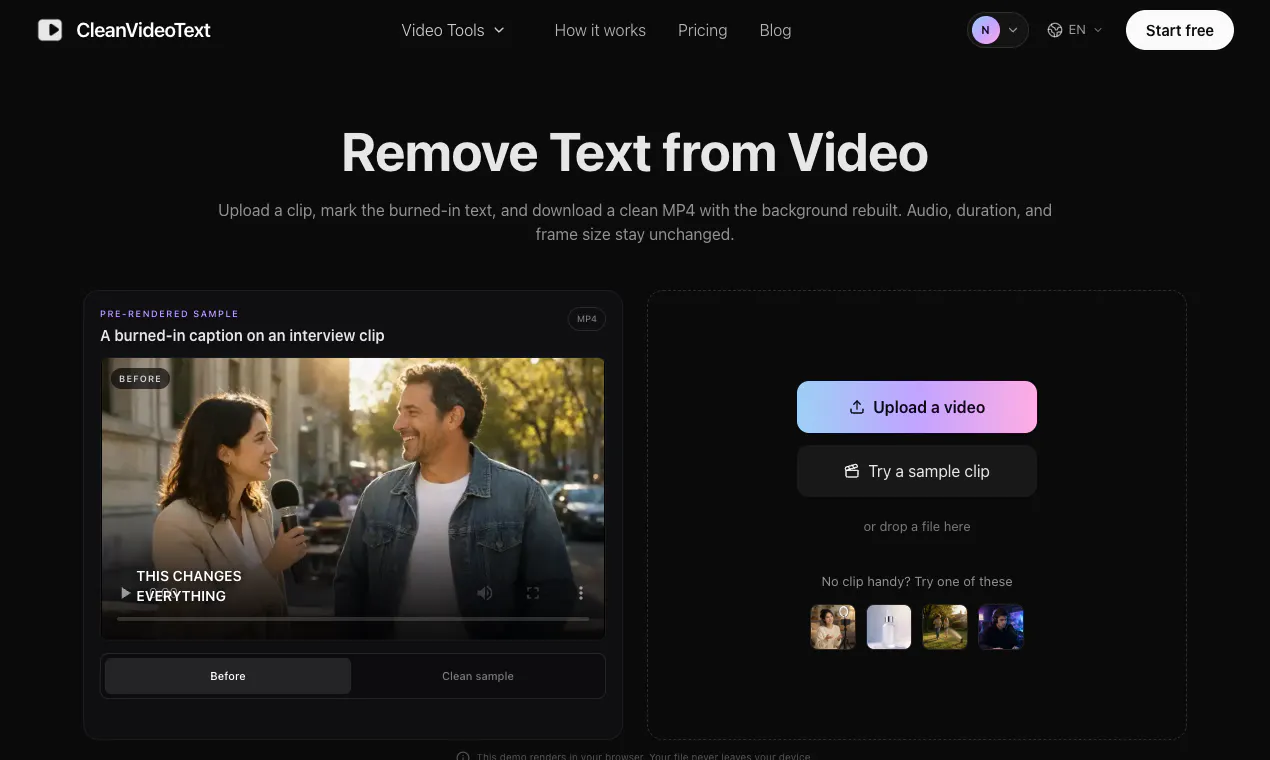Select the park walkers sample thumbnail

tap(945, 627)
